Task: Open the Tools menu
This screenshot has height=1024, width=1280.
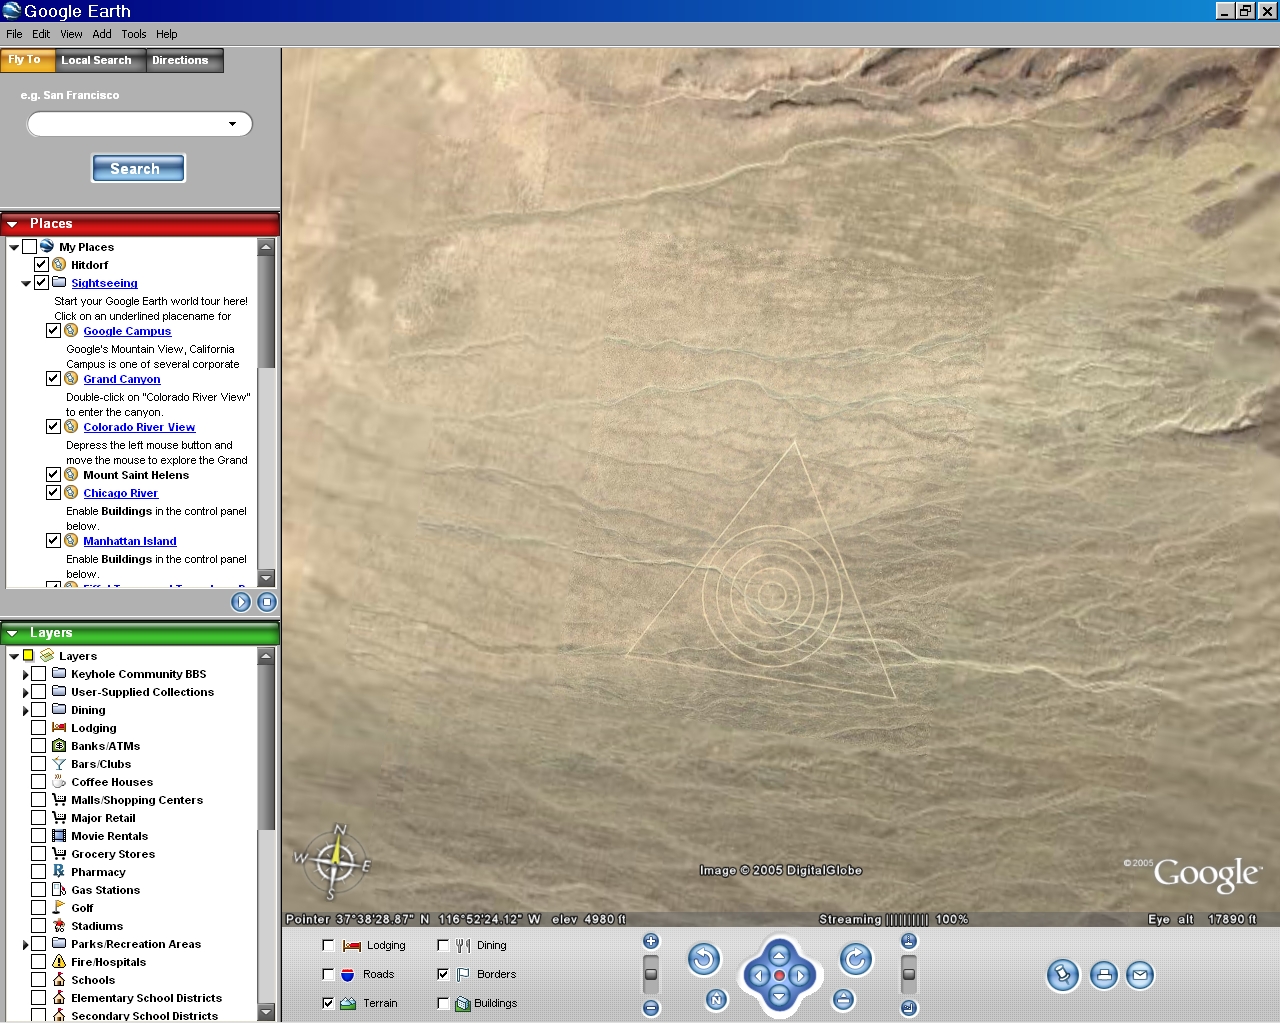Action: (134, 34)
